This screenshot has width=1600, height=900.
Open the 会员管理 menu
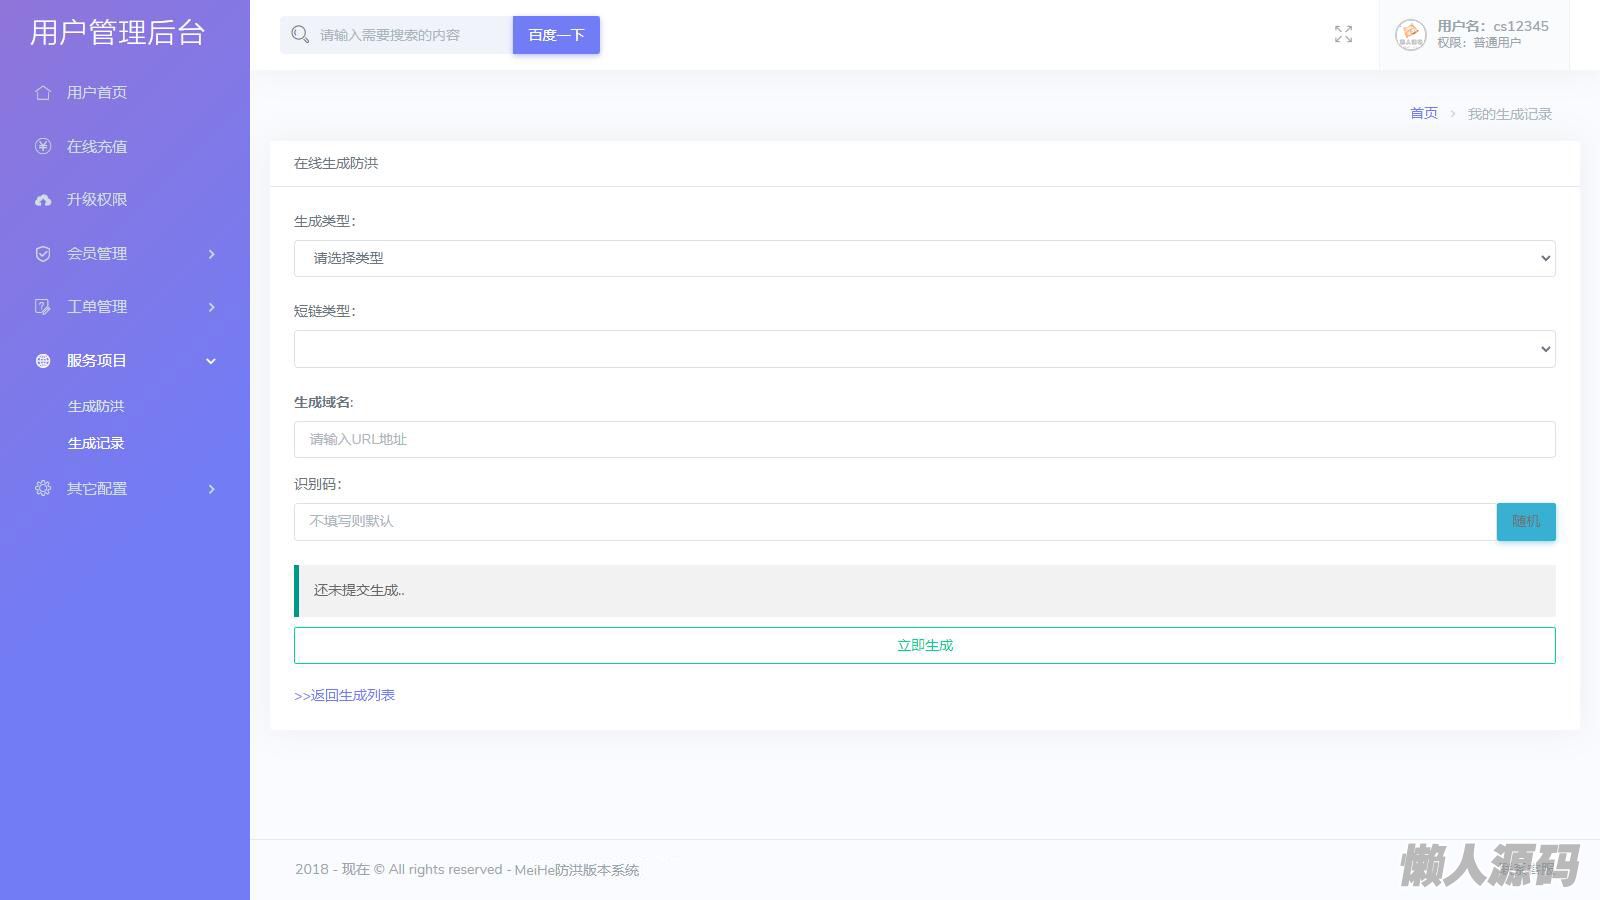pyautogui.click(x=97, y=254)
